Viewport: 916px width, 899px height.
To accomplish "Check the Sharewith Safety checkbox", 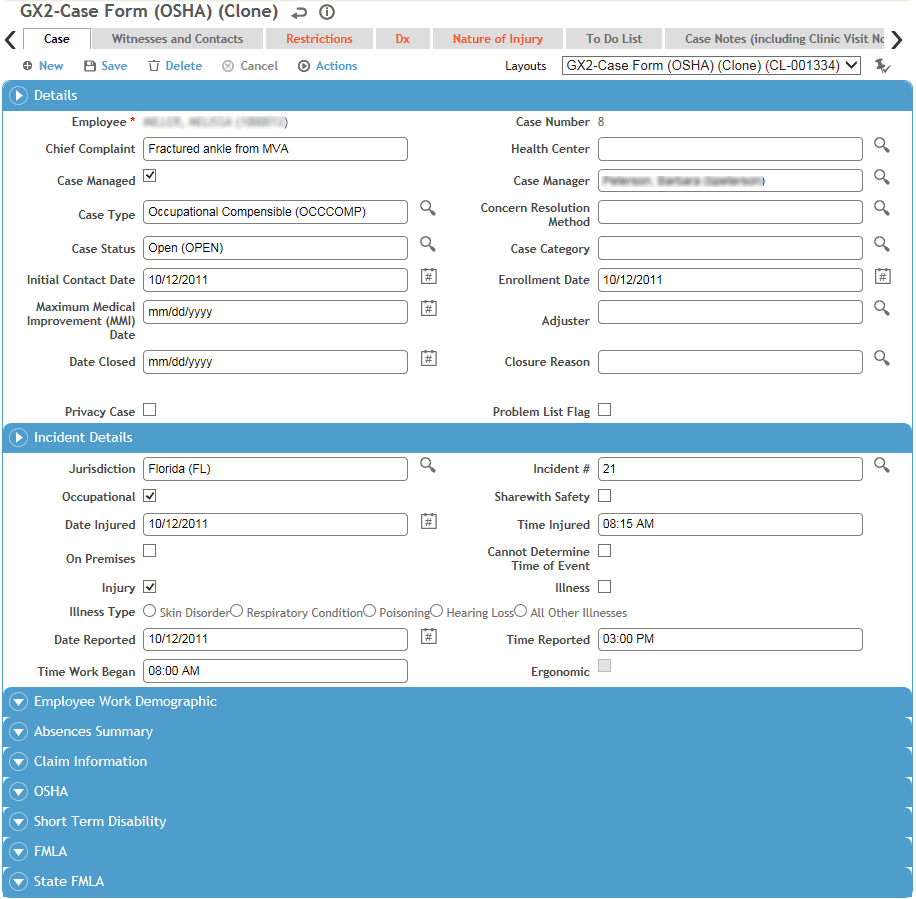I will point(605,496).
